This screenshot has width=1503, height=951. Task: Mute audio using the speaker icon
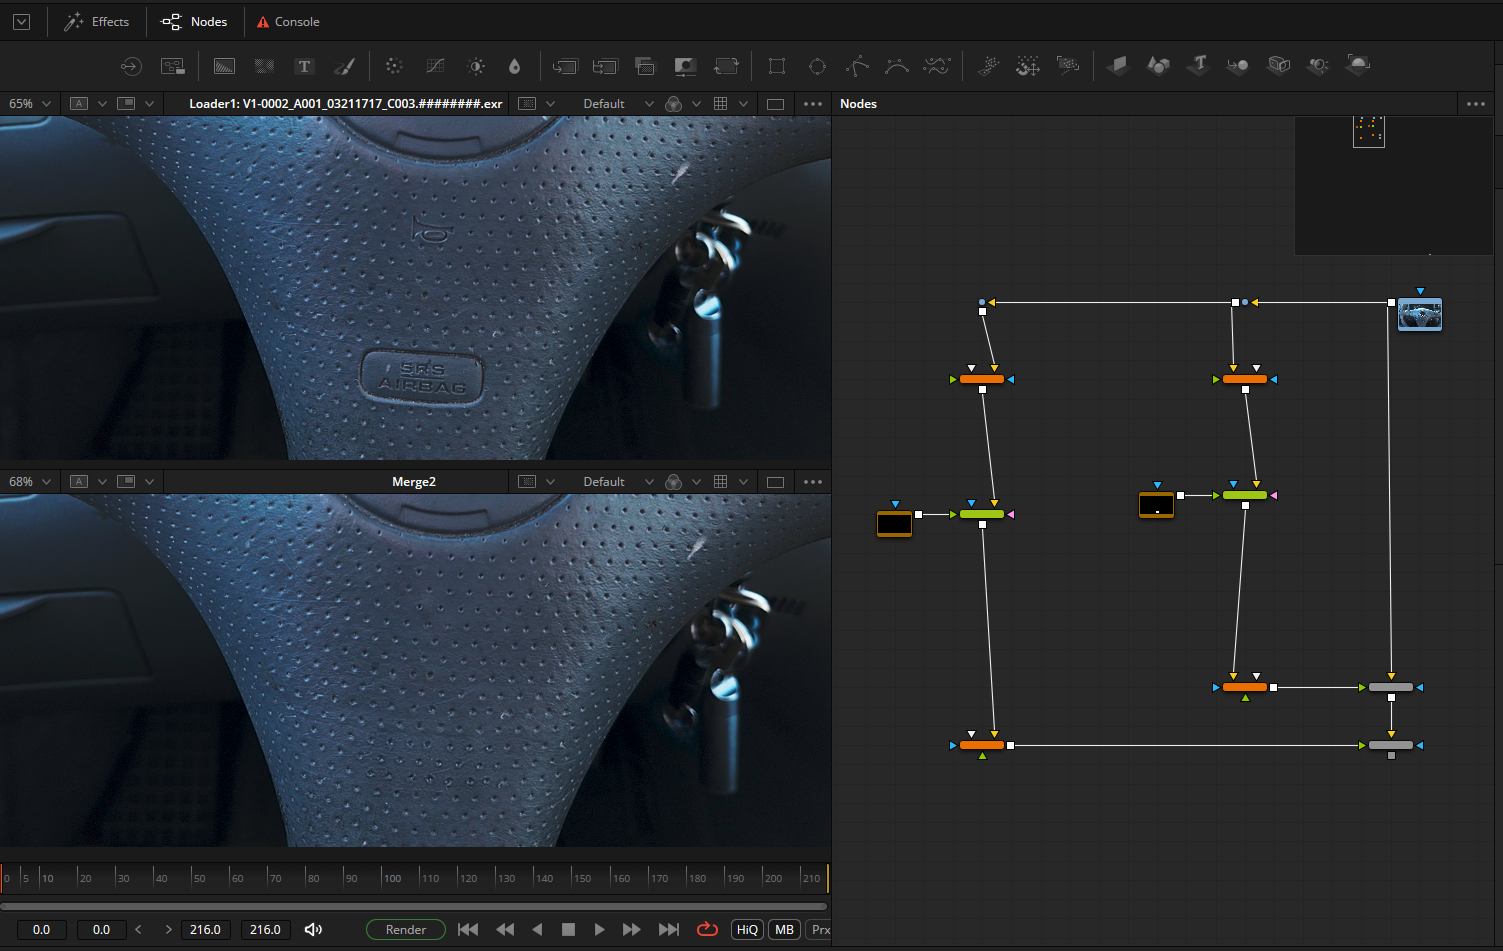(313, 929)
